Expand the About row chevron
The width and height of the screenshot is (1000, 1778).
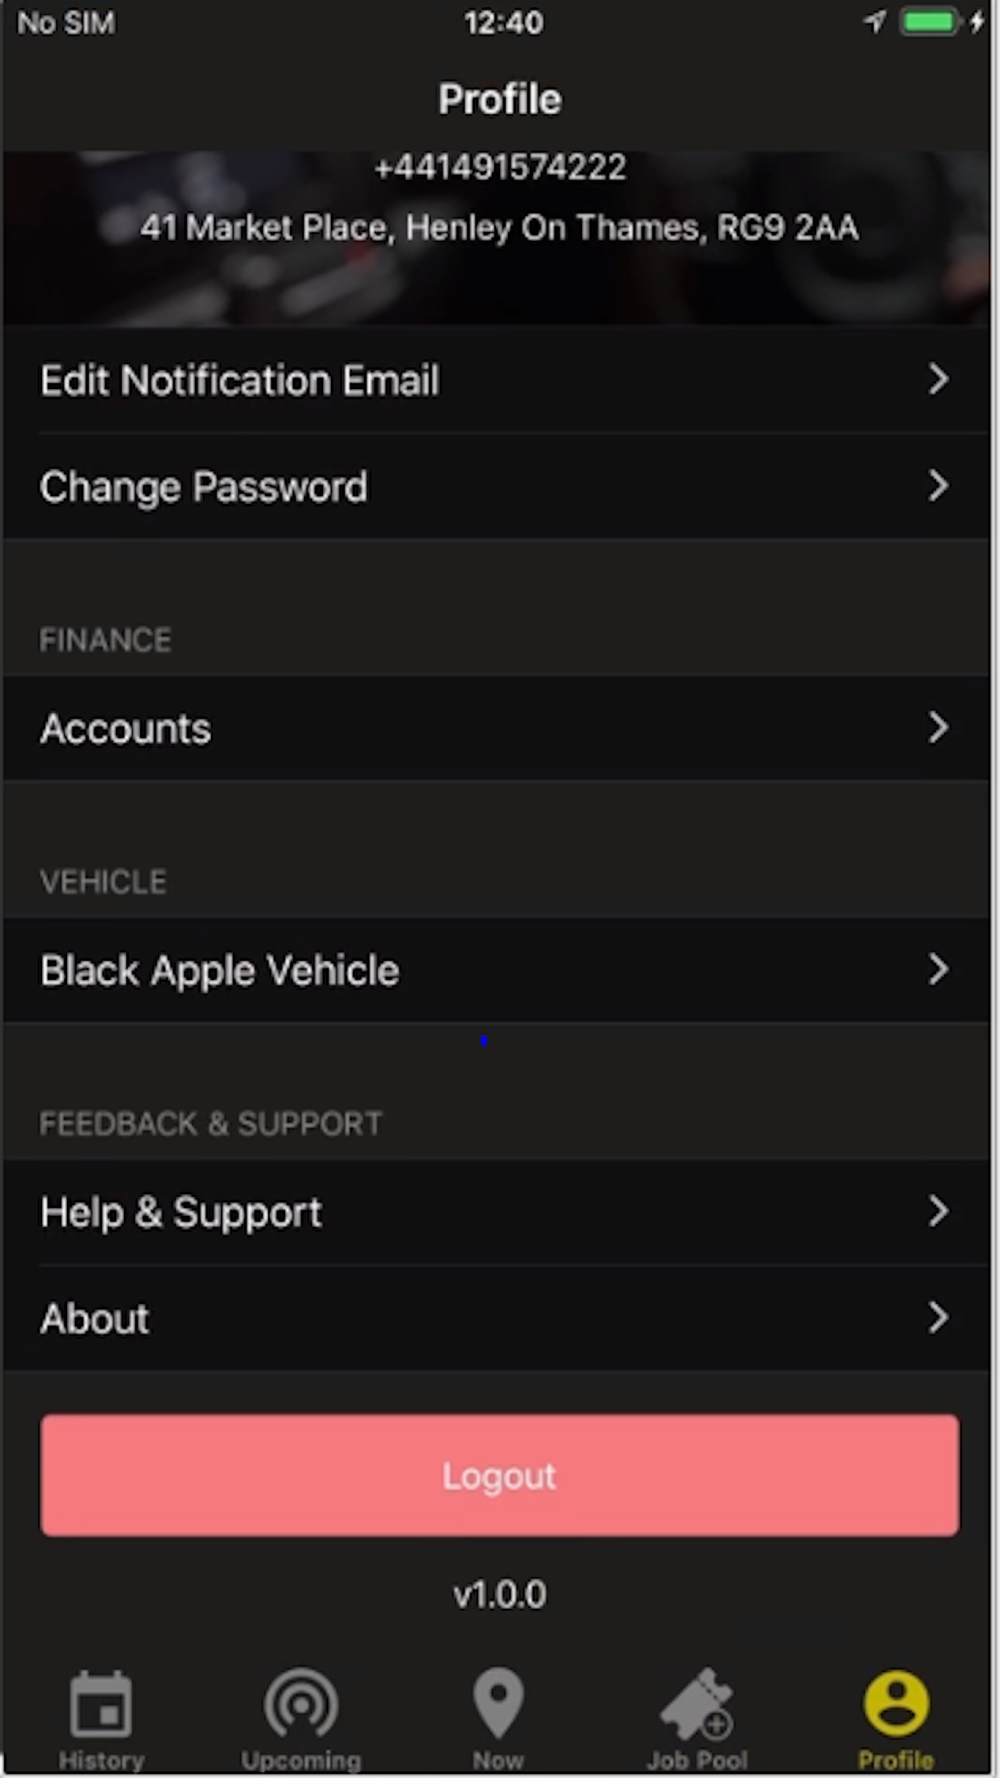tap(937, 1317)
